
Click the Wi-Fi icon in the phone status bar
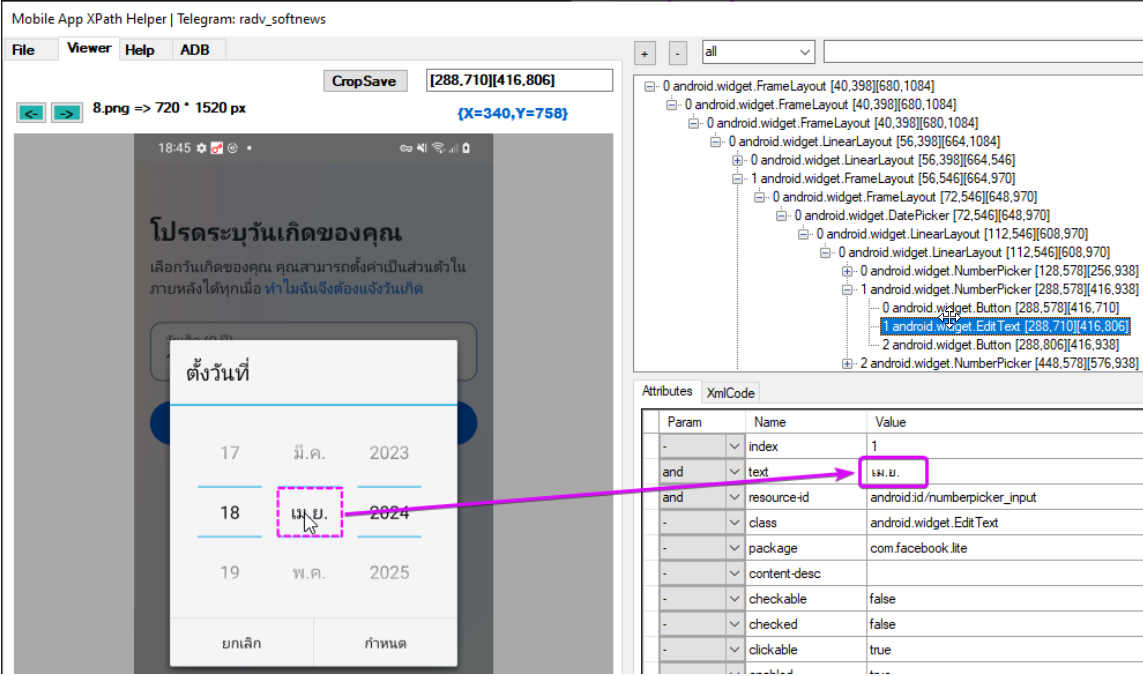pos(438,148)
